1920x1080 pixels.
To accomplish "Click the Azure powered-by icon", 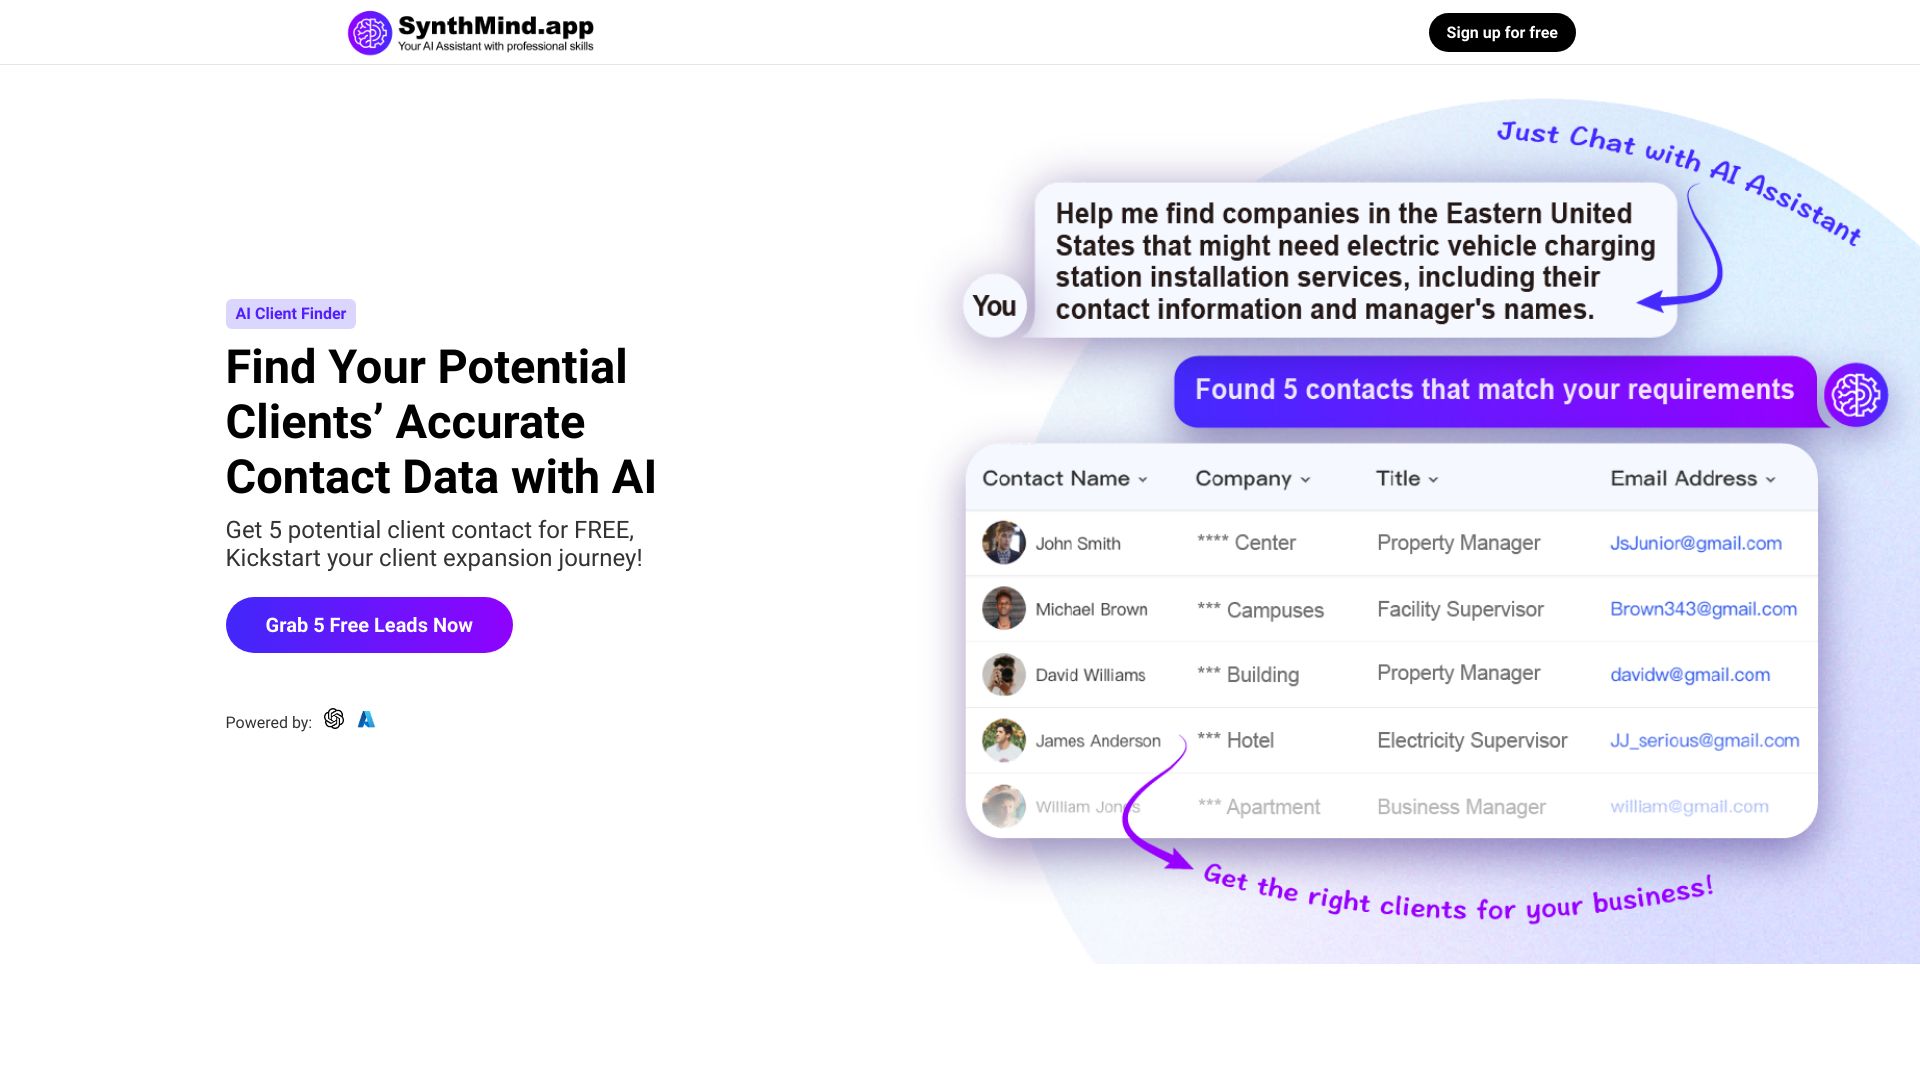I will [367, 719].
